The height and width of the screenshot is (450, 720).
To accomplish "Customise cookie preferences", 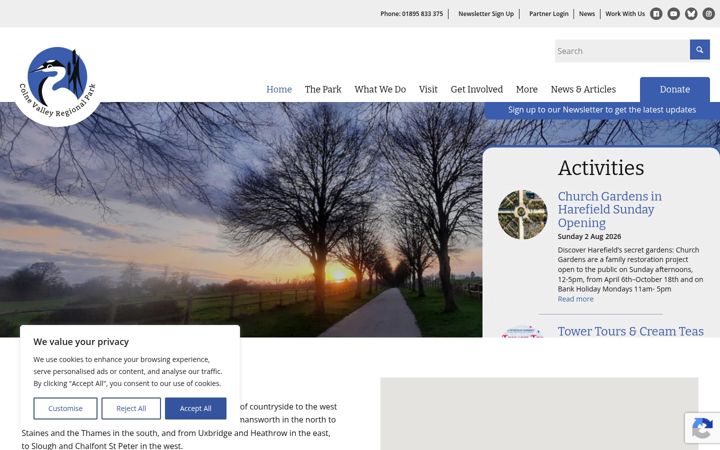I will click(x=65, y=408).
